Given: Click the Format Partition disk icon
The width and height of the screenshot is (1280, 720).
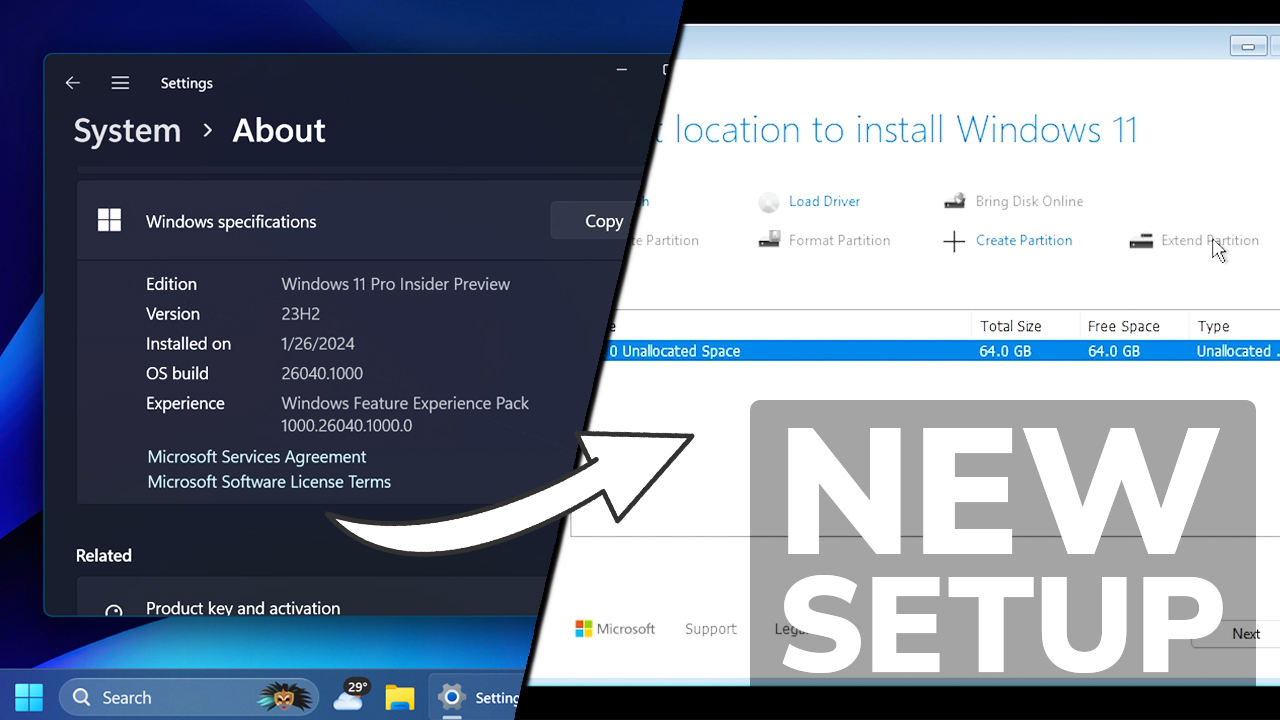Looking at the screenshot, I should tap(769, 240).
